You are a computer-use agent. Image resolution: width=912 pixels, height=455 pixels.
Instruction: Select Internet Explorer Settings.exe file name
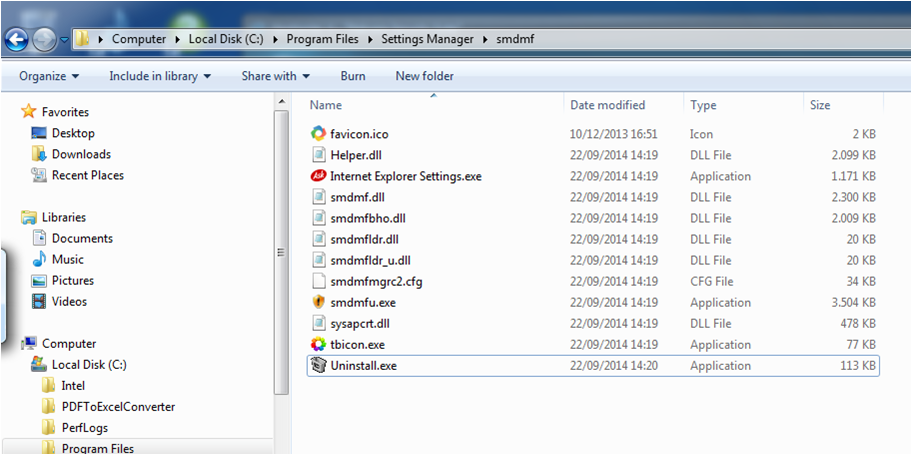(x=405, y=176)
